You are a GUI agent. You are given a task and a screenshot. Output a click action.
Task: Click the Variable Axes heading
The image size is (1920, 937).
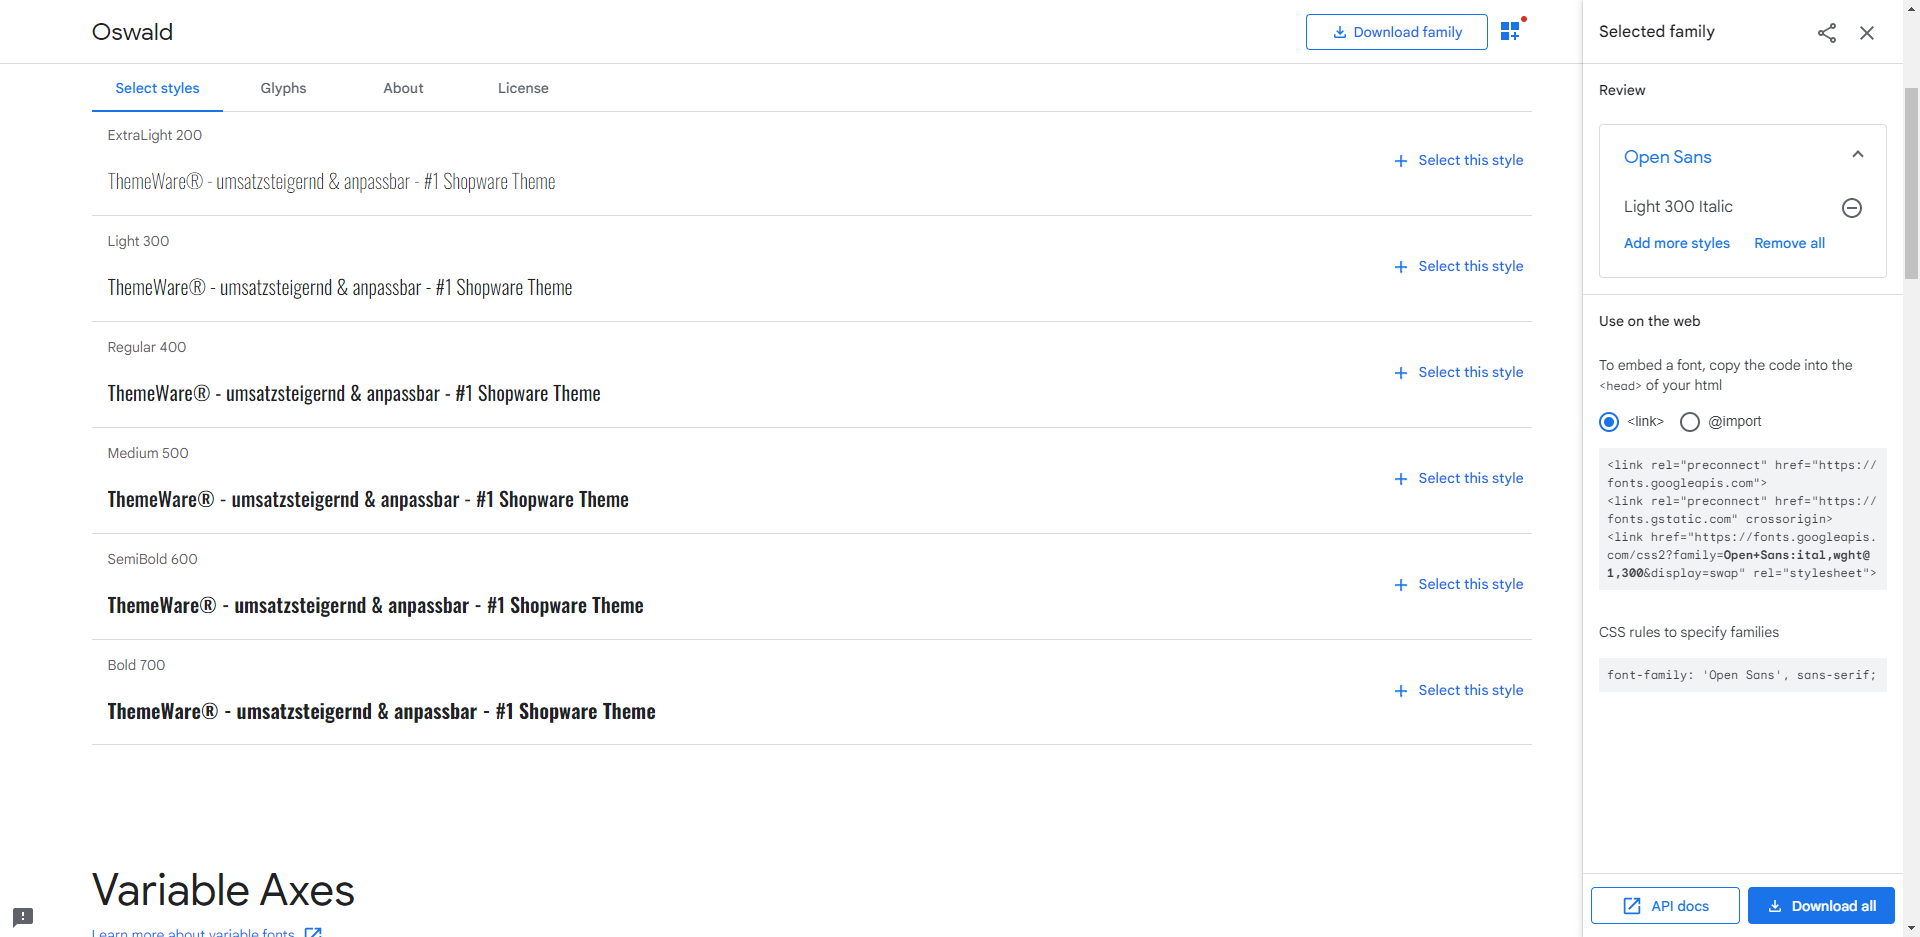click(x=223, y=890)
